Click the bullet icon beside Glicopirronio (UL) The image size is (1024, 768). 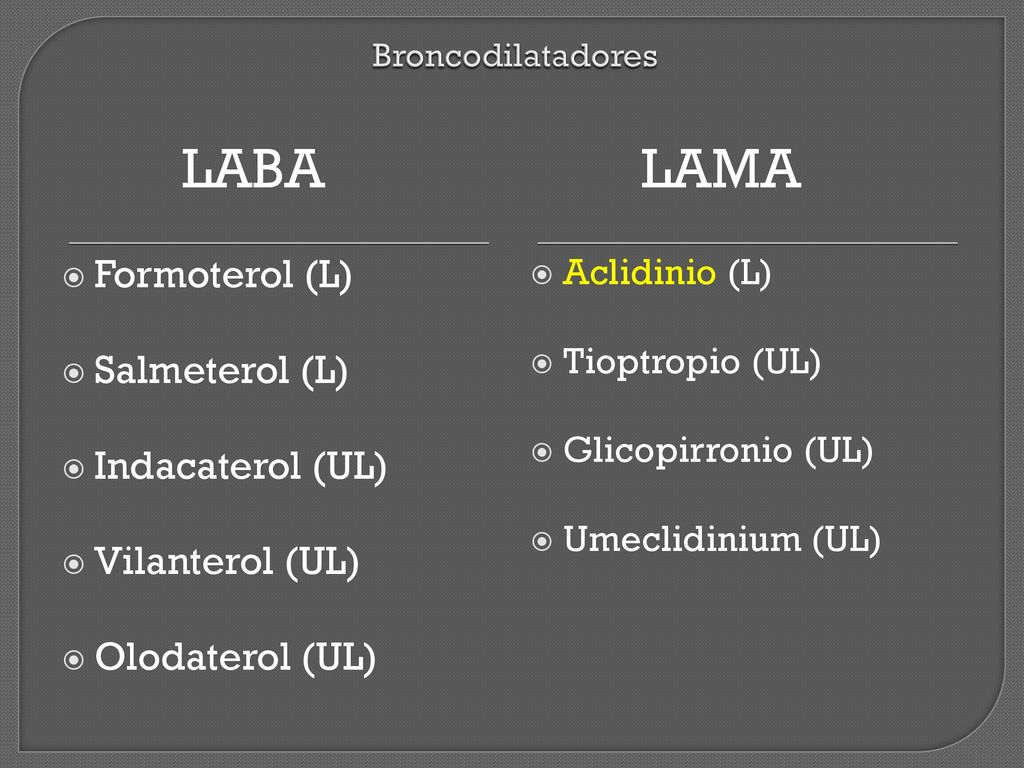(542, 452)
